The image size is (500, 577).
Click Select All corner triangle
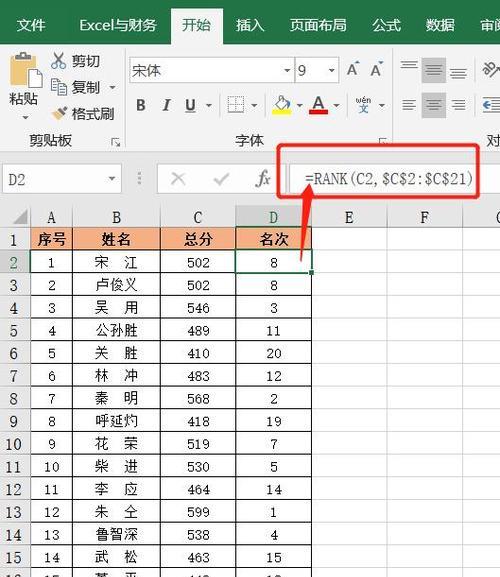(x=20, y=217)
